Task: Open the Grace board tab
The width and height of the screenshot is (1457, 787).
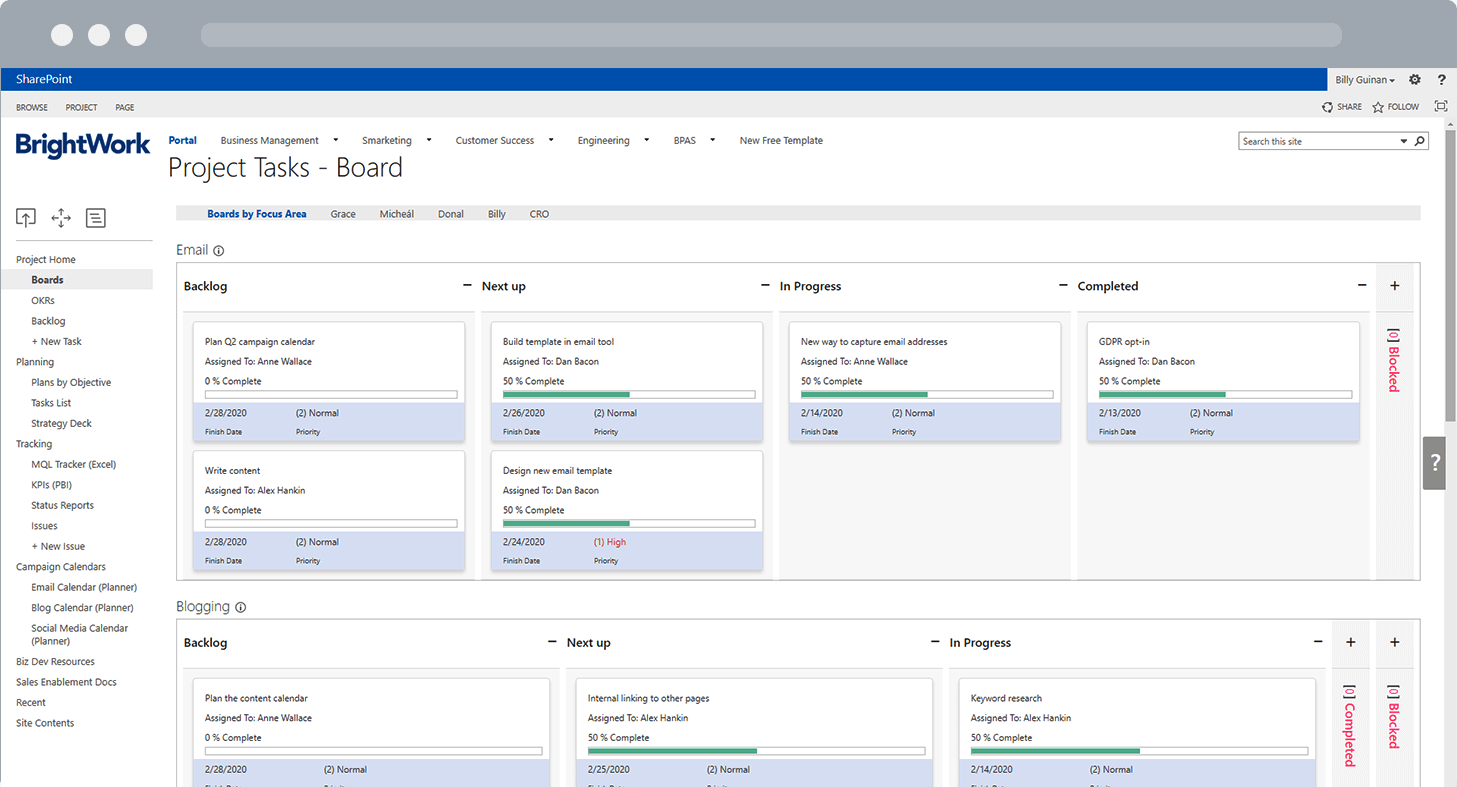Action: click(x=343, y=213)
